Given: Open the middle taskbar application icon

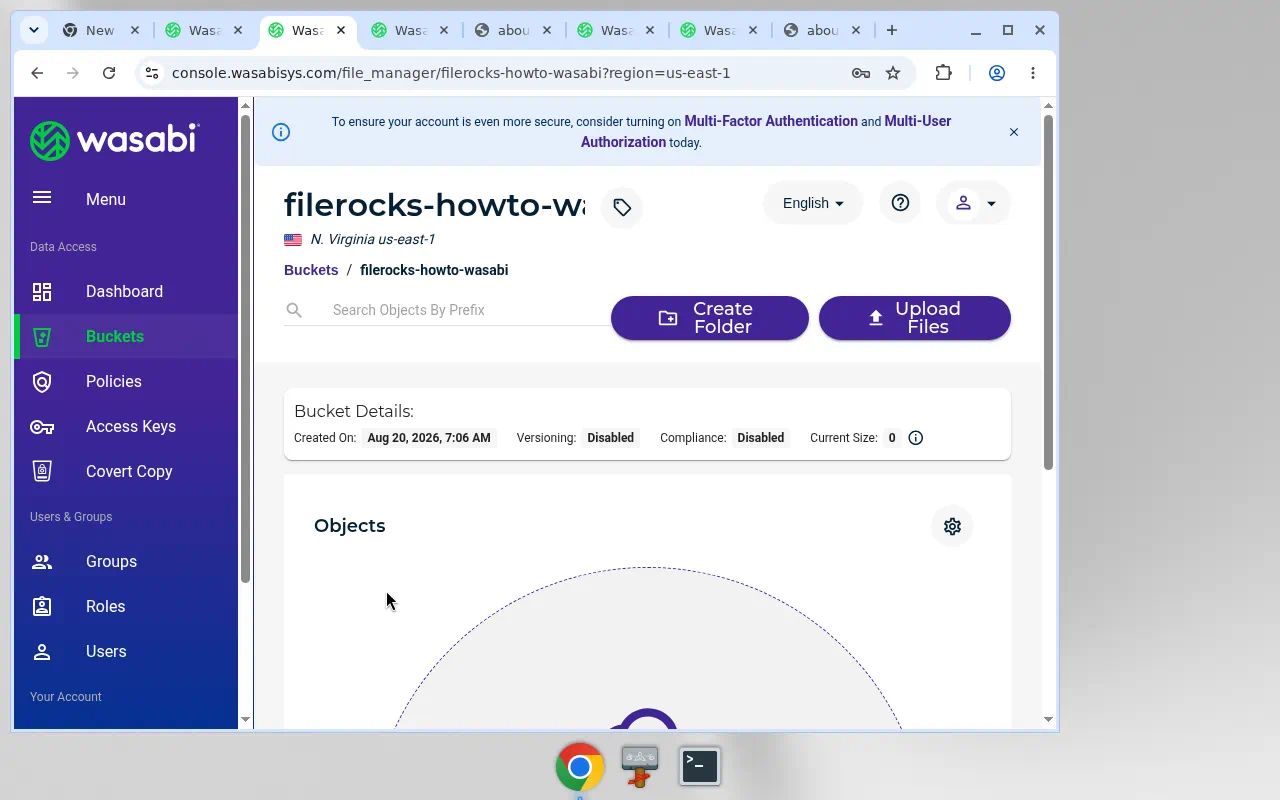Looking at the screenshot, I should tap(640, 767).
